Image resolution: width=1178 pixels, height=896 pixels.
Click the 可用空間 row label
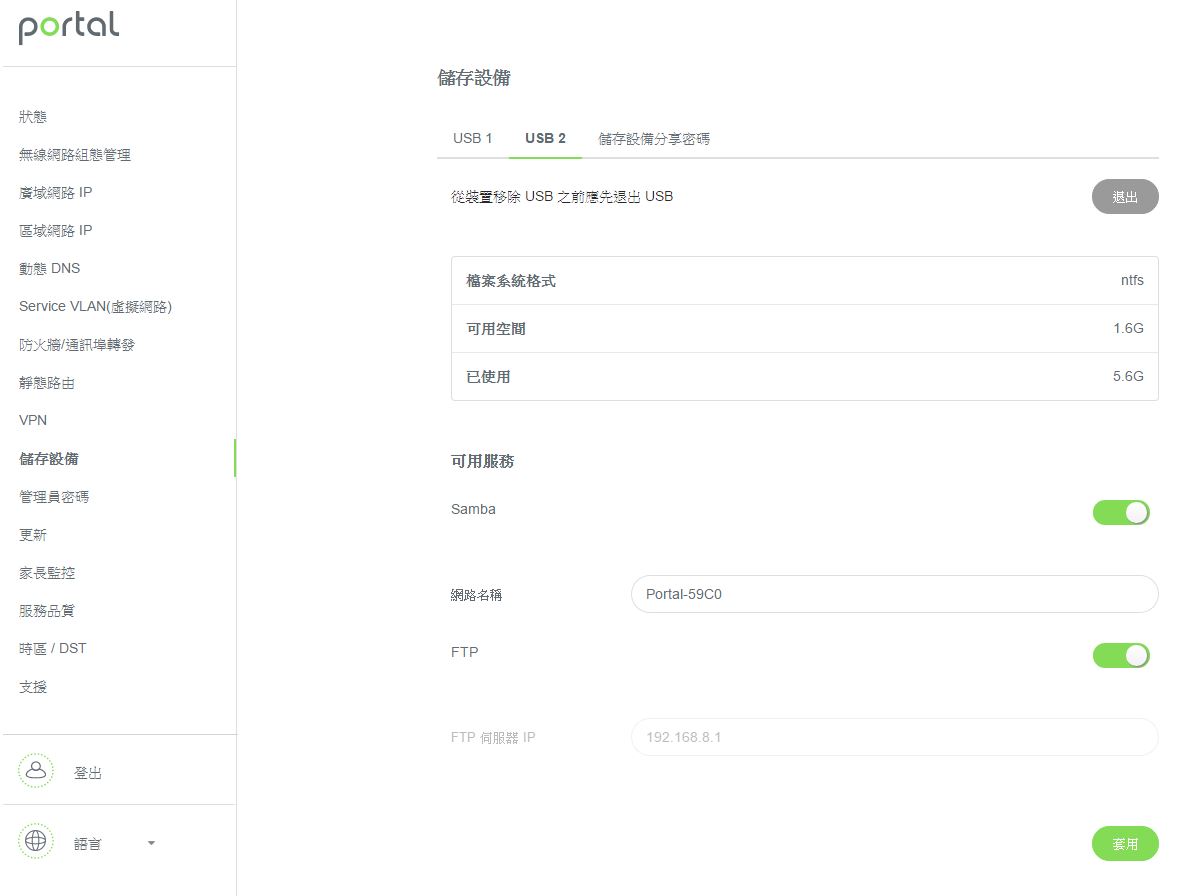coord(496,329)
